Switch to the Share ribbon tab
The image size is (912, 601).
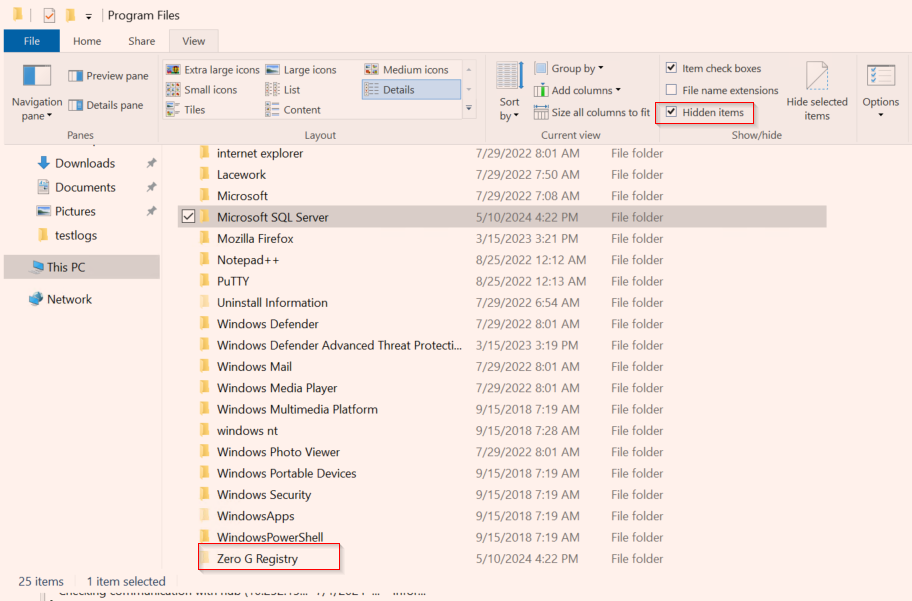pos(141,41)
